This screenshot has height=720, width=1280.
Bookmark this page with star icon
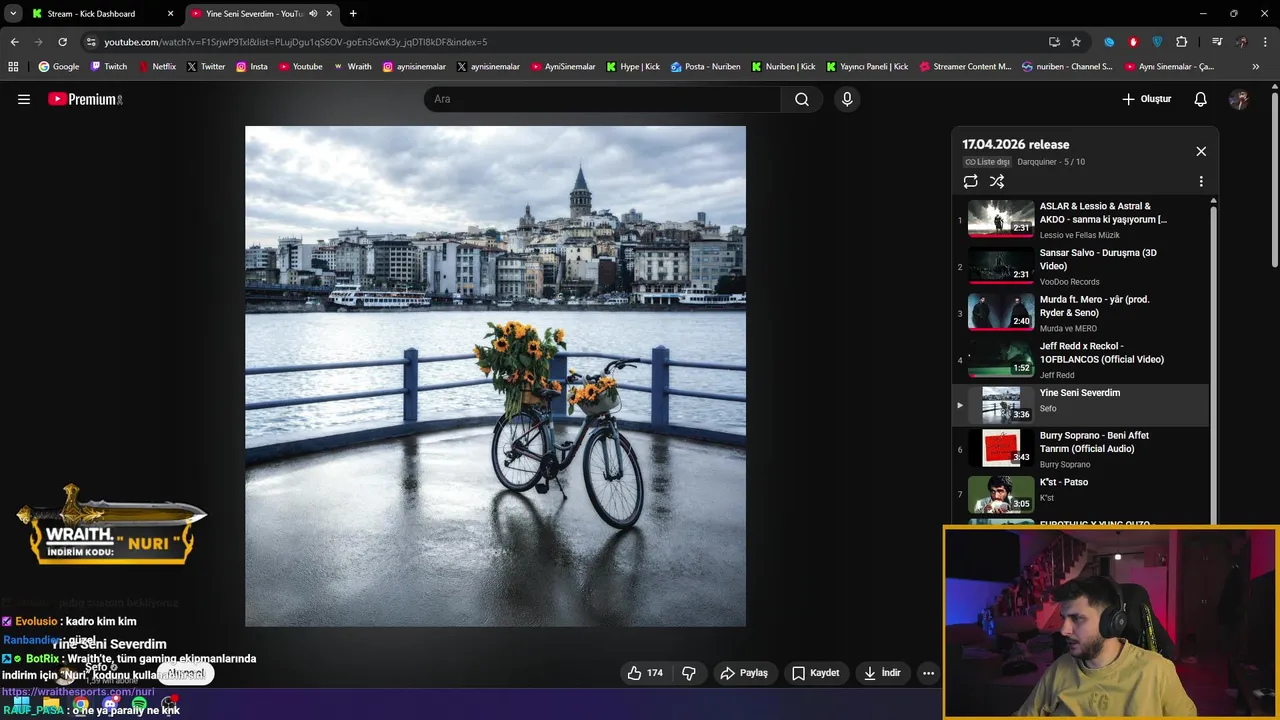pos(1076,42)
